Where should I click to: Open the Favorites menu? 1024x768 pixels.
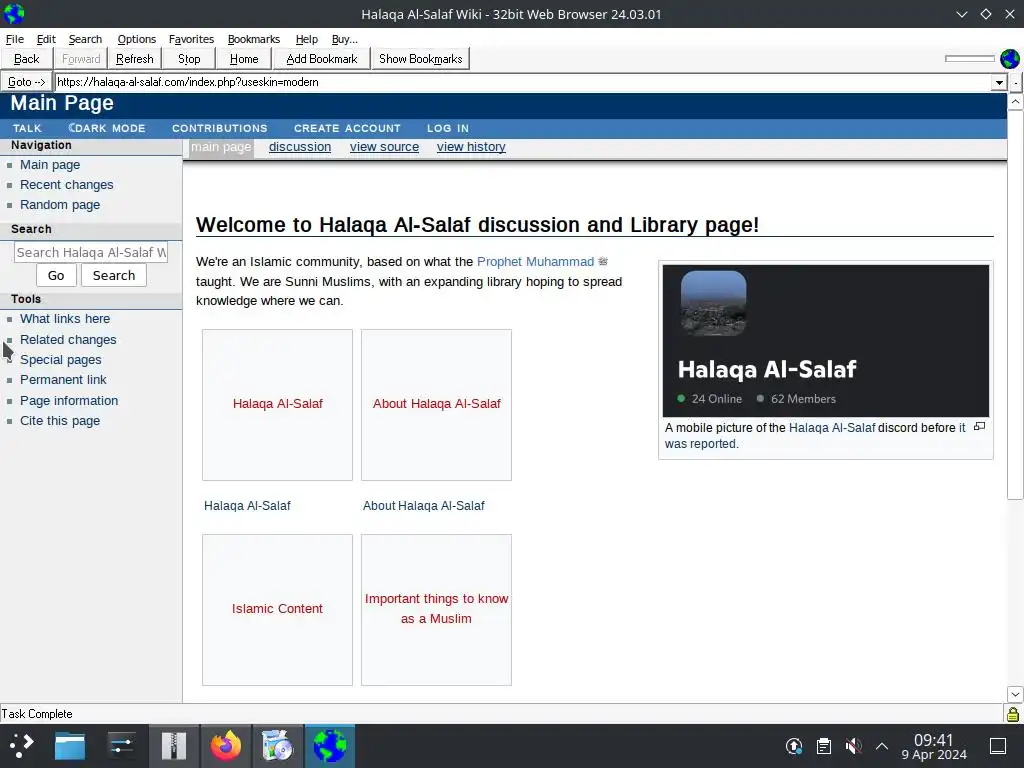[191, 39]
